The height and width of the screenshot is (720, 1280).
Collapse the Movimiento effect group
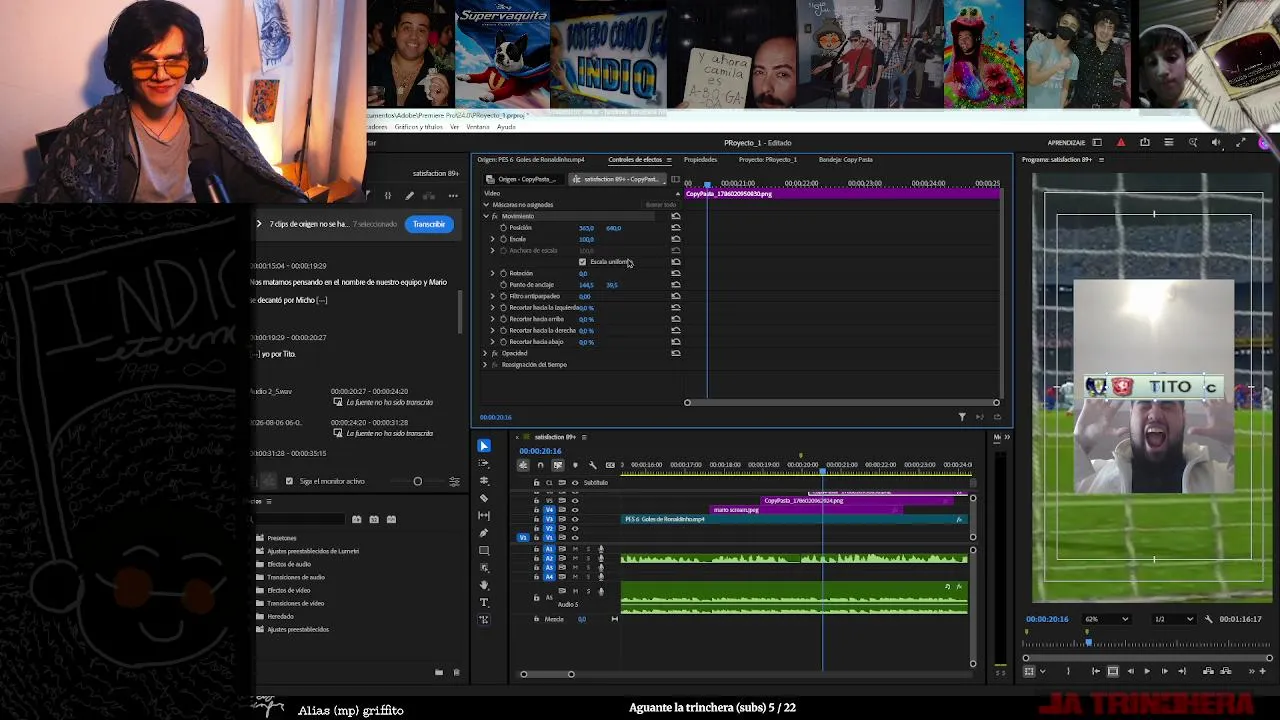[486, 216]
